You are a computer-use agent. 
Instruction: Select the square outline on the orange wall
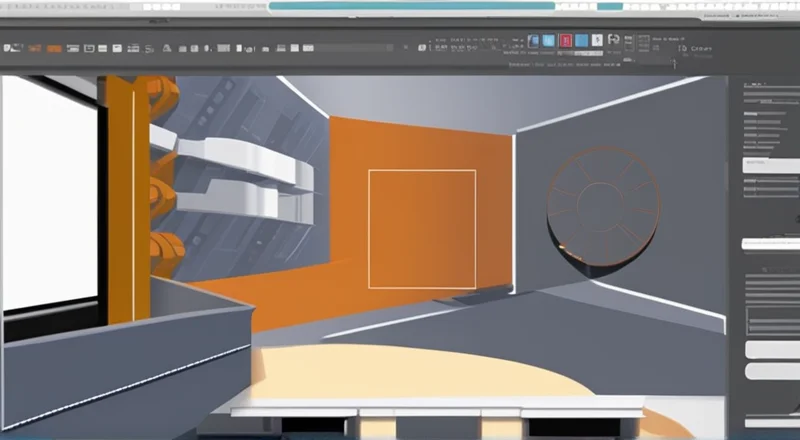421,228
